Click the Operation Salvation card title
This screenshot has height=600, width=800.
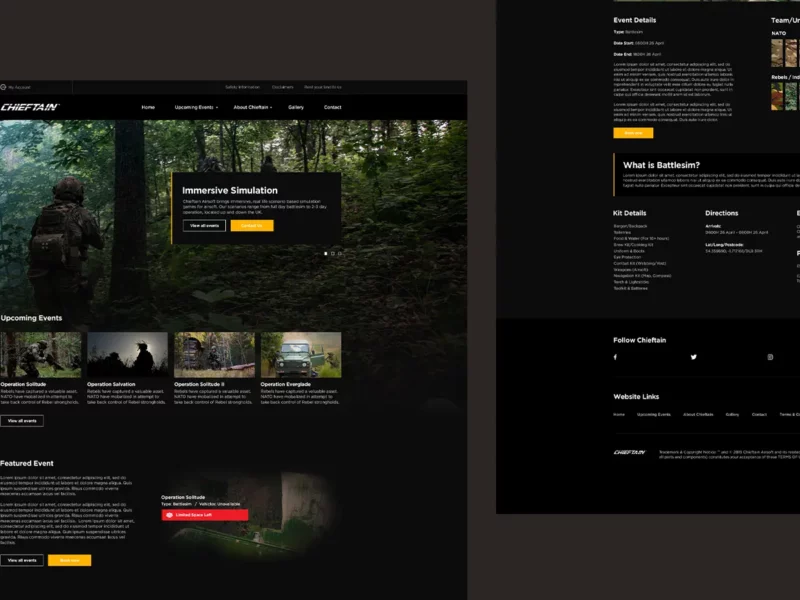[x=111, y=384]
